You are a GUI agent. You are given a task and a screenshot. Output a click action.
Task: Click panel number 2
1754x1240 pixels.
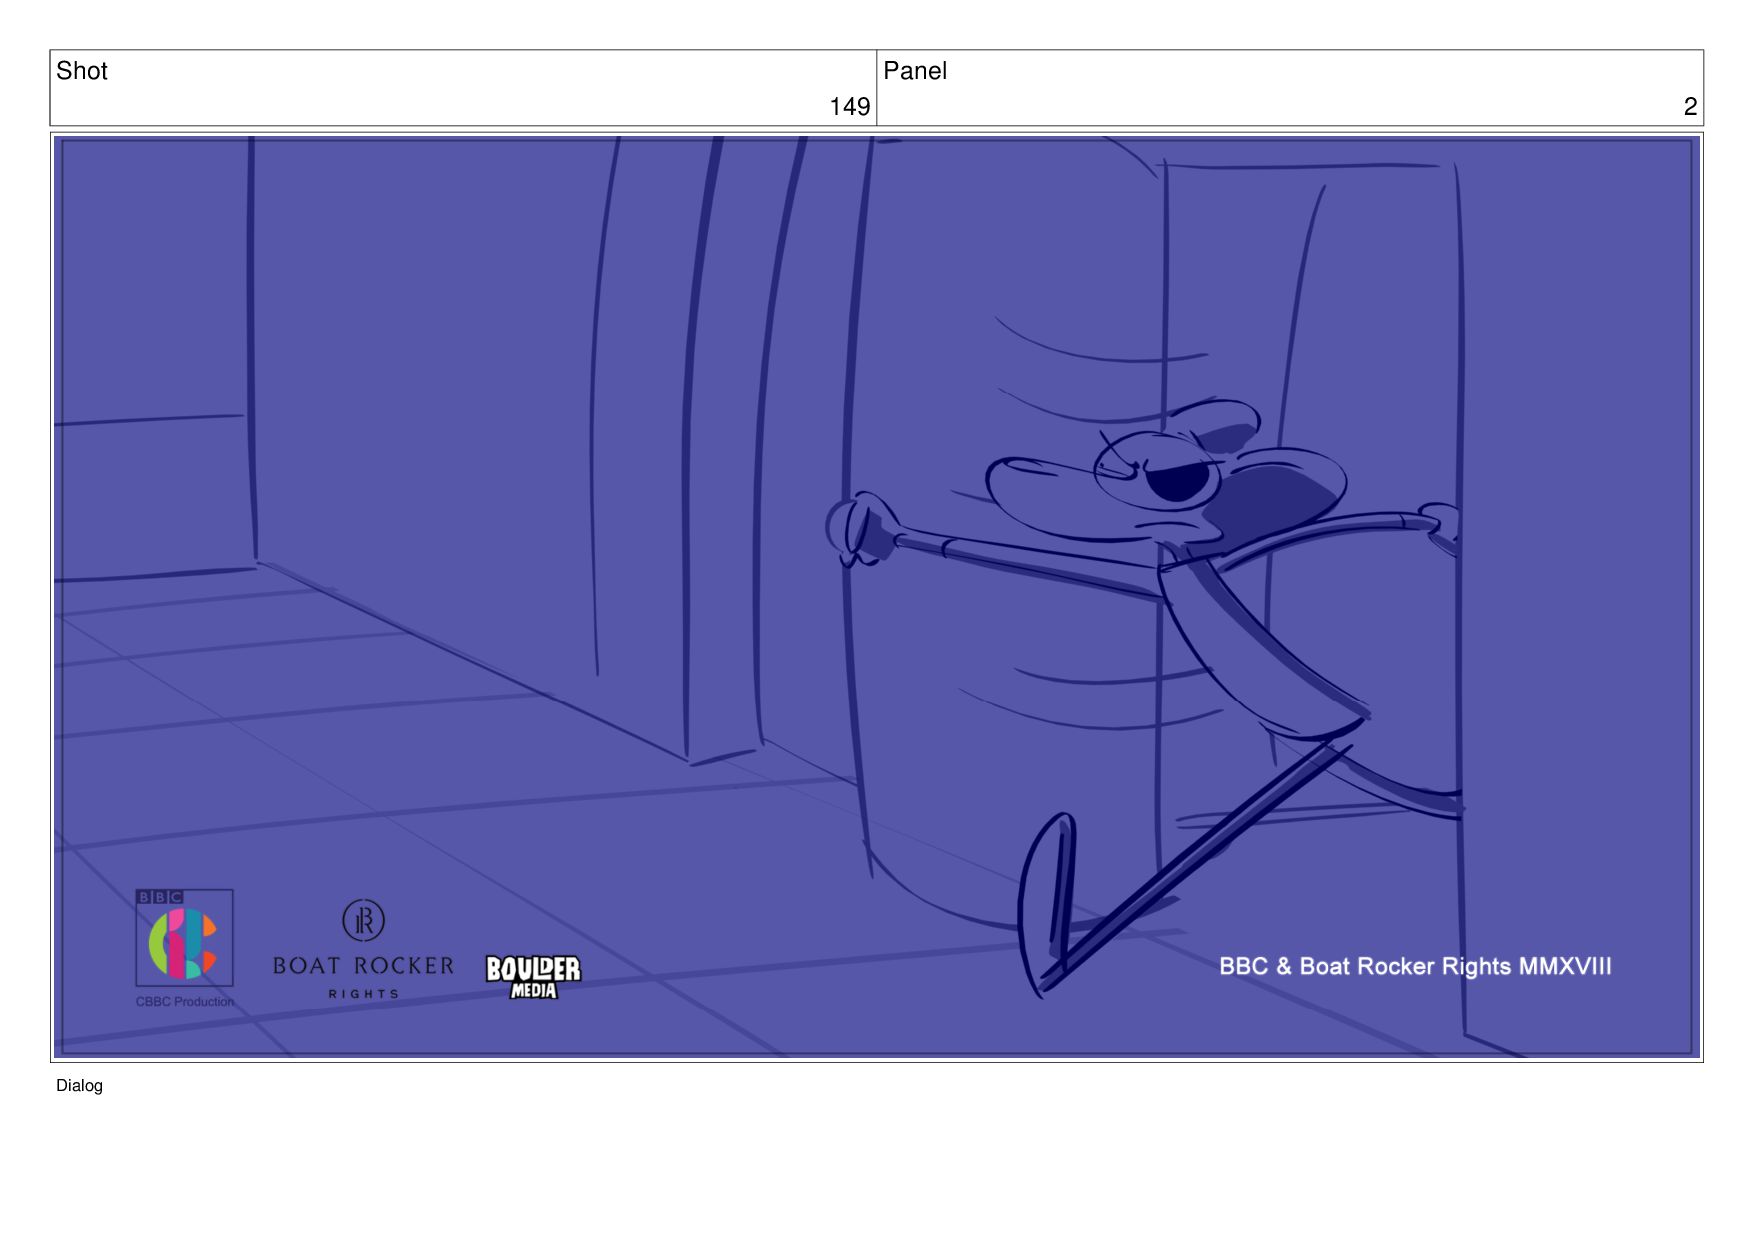click(1690, 106)
